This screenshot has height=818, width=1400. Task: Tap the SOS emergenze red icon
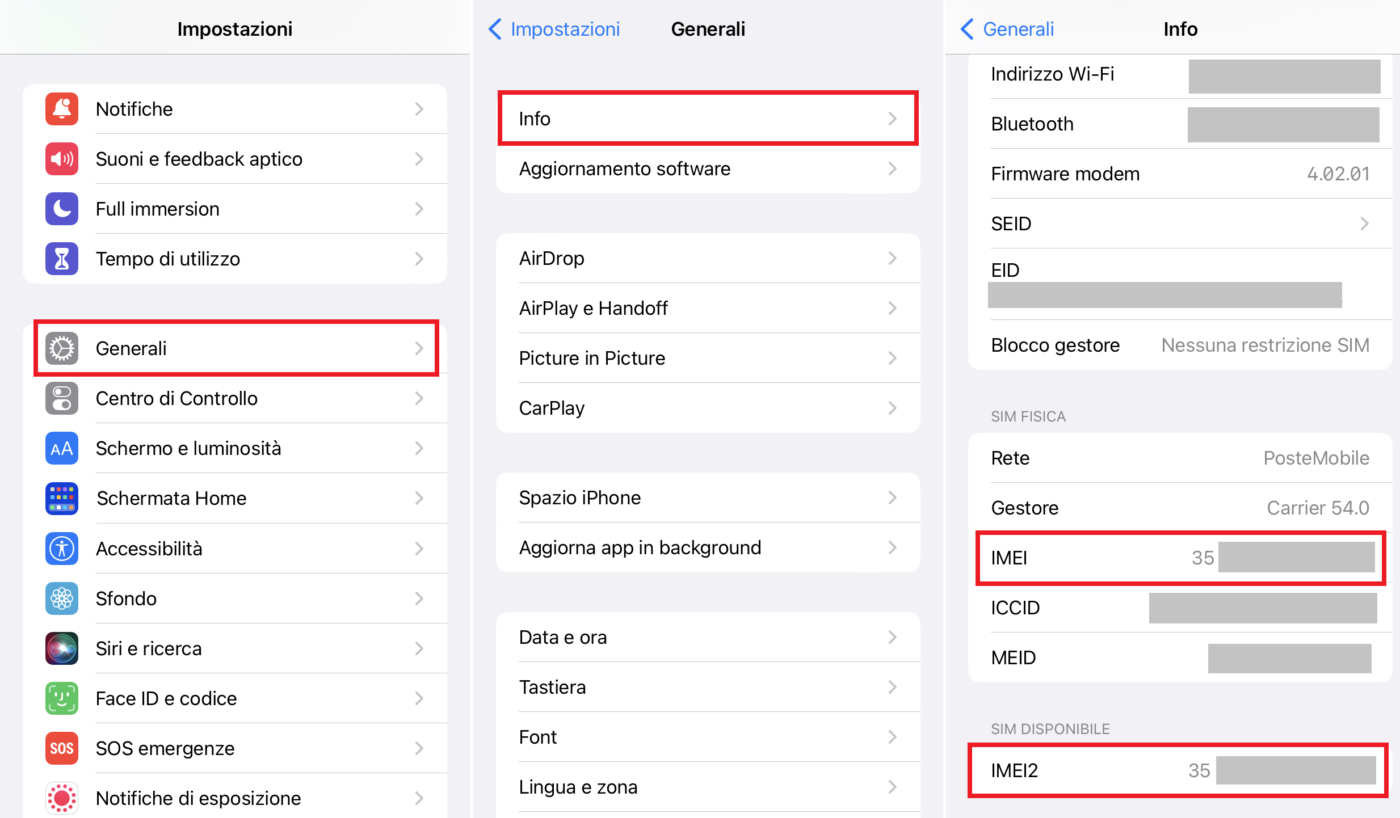pyautogui.click(x=62, y=748)
